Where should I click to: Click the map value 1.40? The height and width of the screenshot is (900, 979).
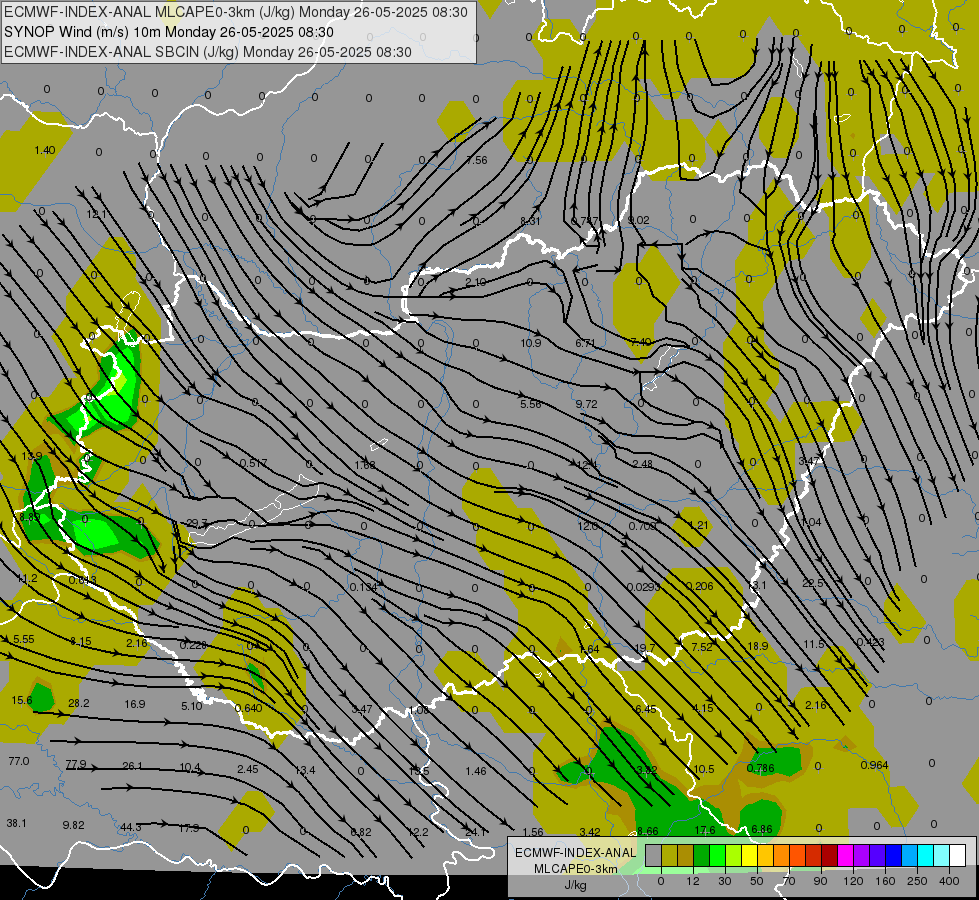tap(44, 150)
